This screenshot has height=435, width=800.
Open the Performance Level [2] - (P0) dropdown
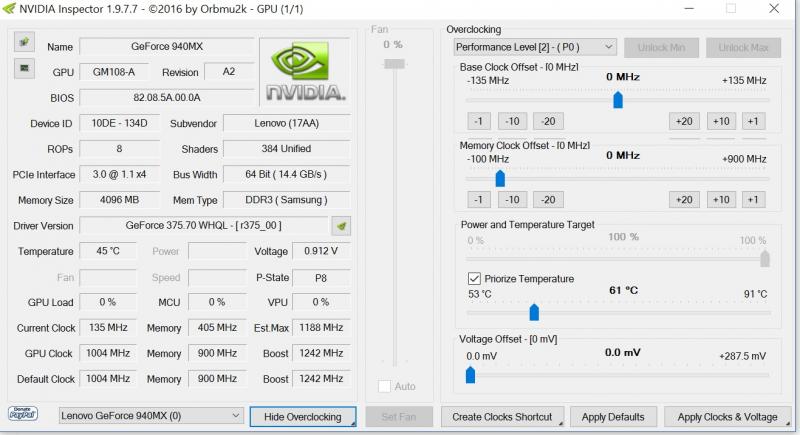tap(535, 47)
